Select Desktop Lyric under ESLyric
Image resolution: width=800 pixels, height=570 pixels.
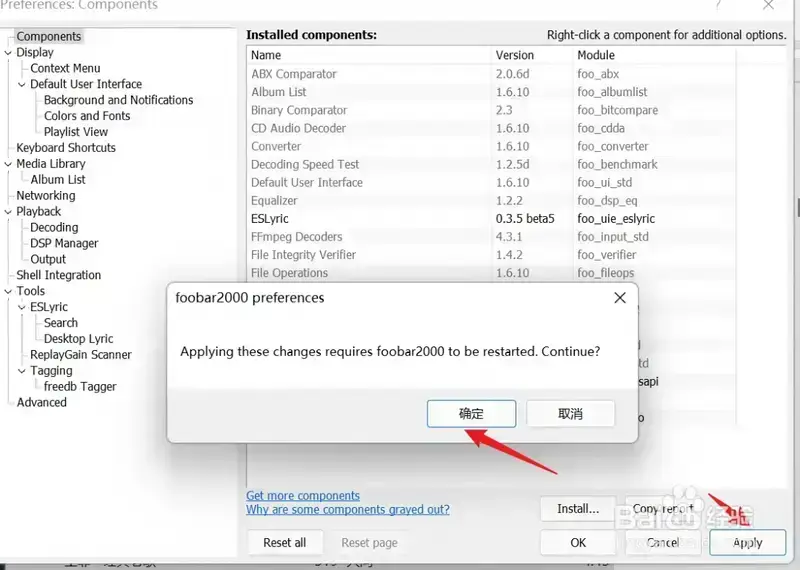(78, 339)
